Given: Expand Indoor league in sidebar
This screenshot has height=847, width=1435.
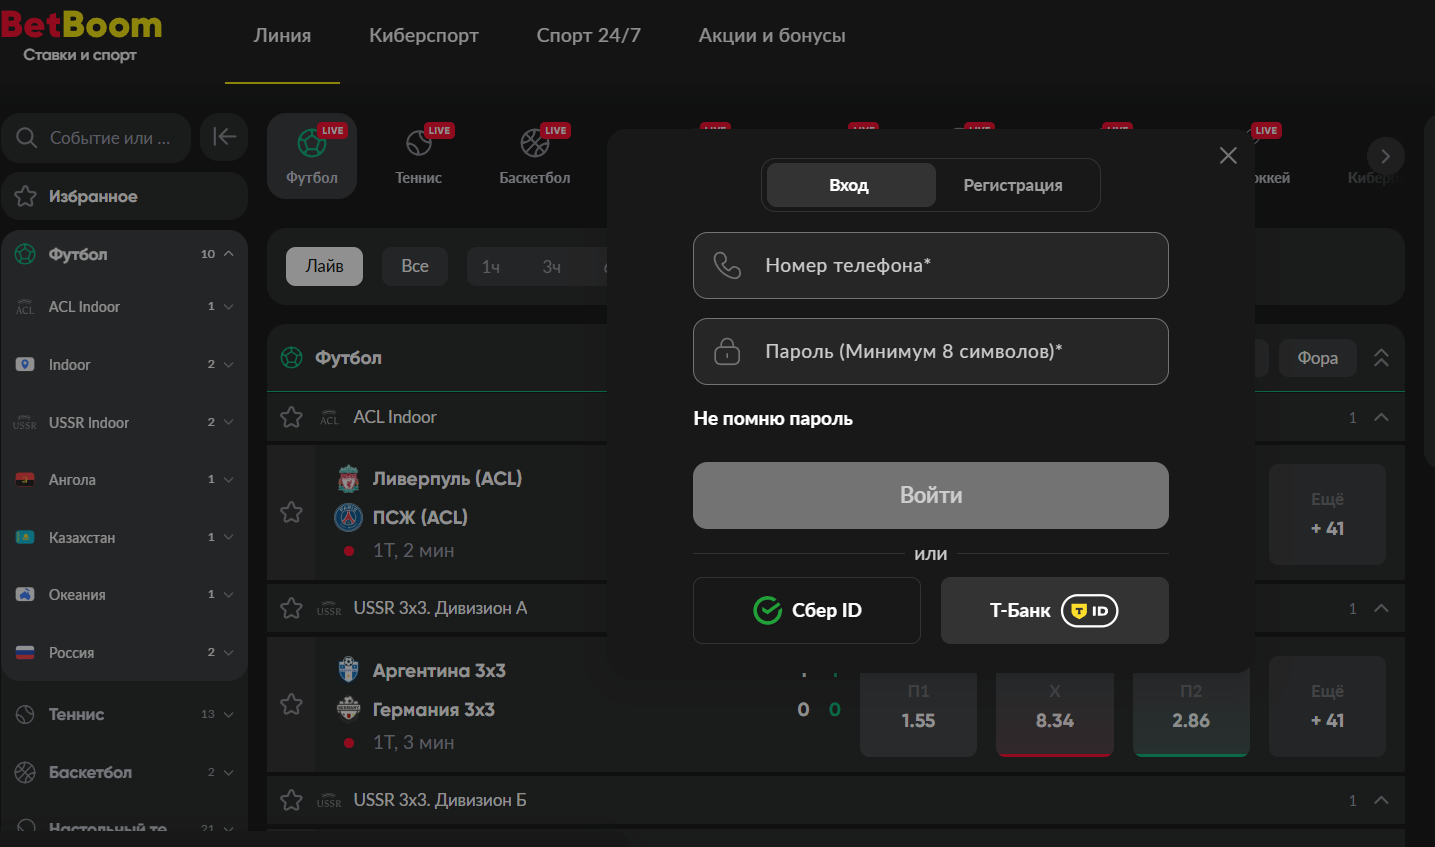Looking at the screenshot, I should click(x=229, y=365).
